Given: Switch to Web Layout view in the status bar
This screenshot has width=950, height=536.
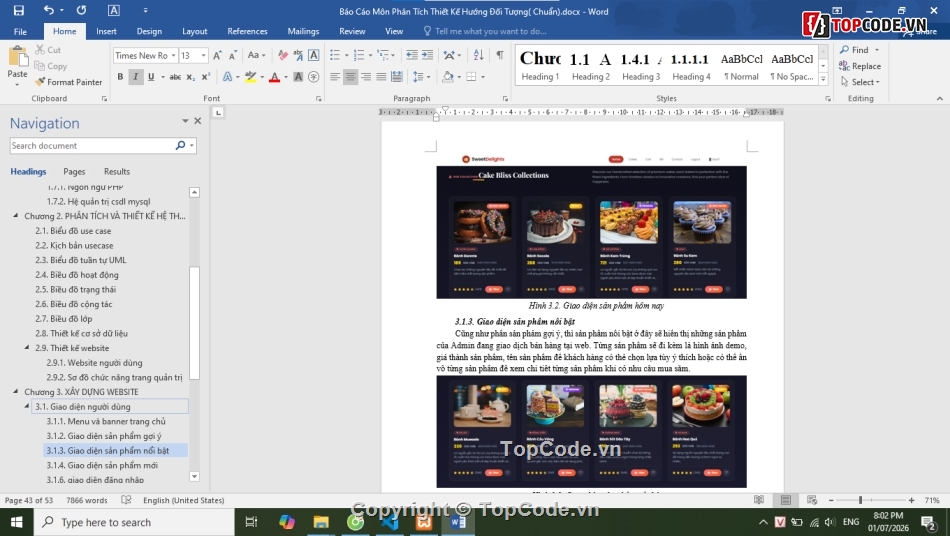Looking at the screenshot, I should [x=812, y=500].
